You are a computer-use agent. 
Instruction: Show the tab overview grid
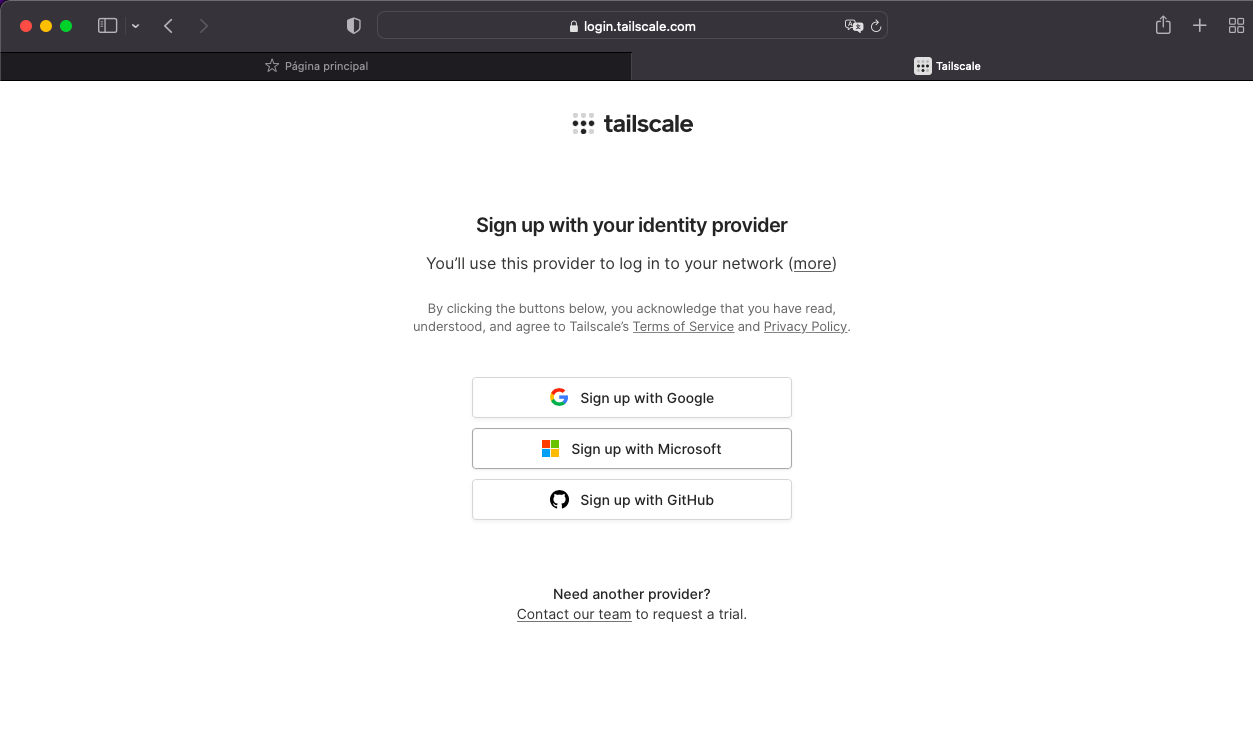1236,26
